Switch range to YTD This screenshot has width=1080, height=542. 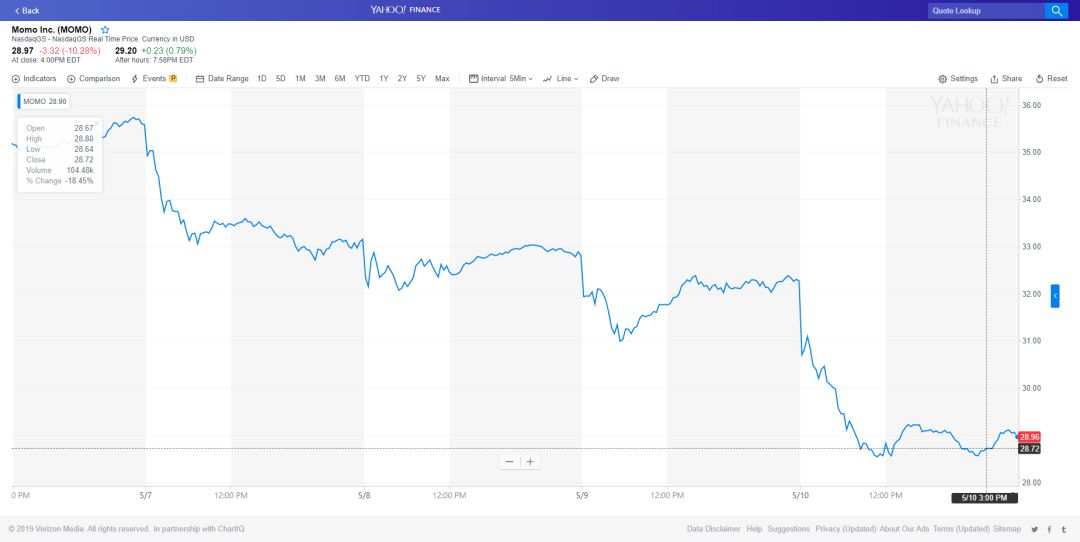(x=362, y=79)
